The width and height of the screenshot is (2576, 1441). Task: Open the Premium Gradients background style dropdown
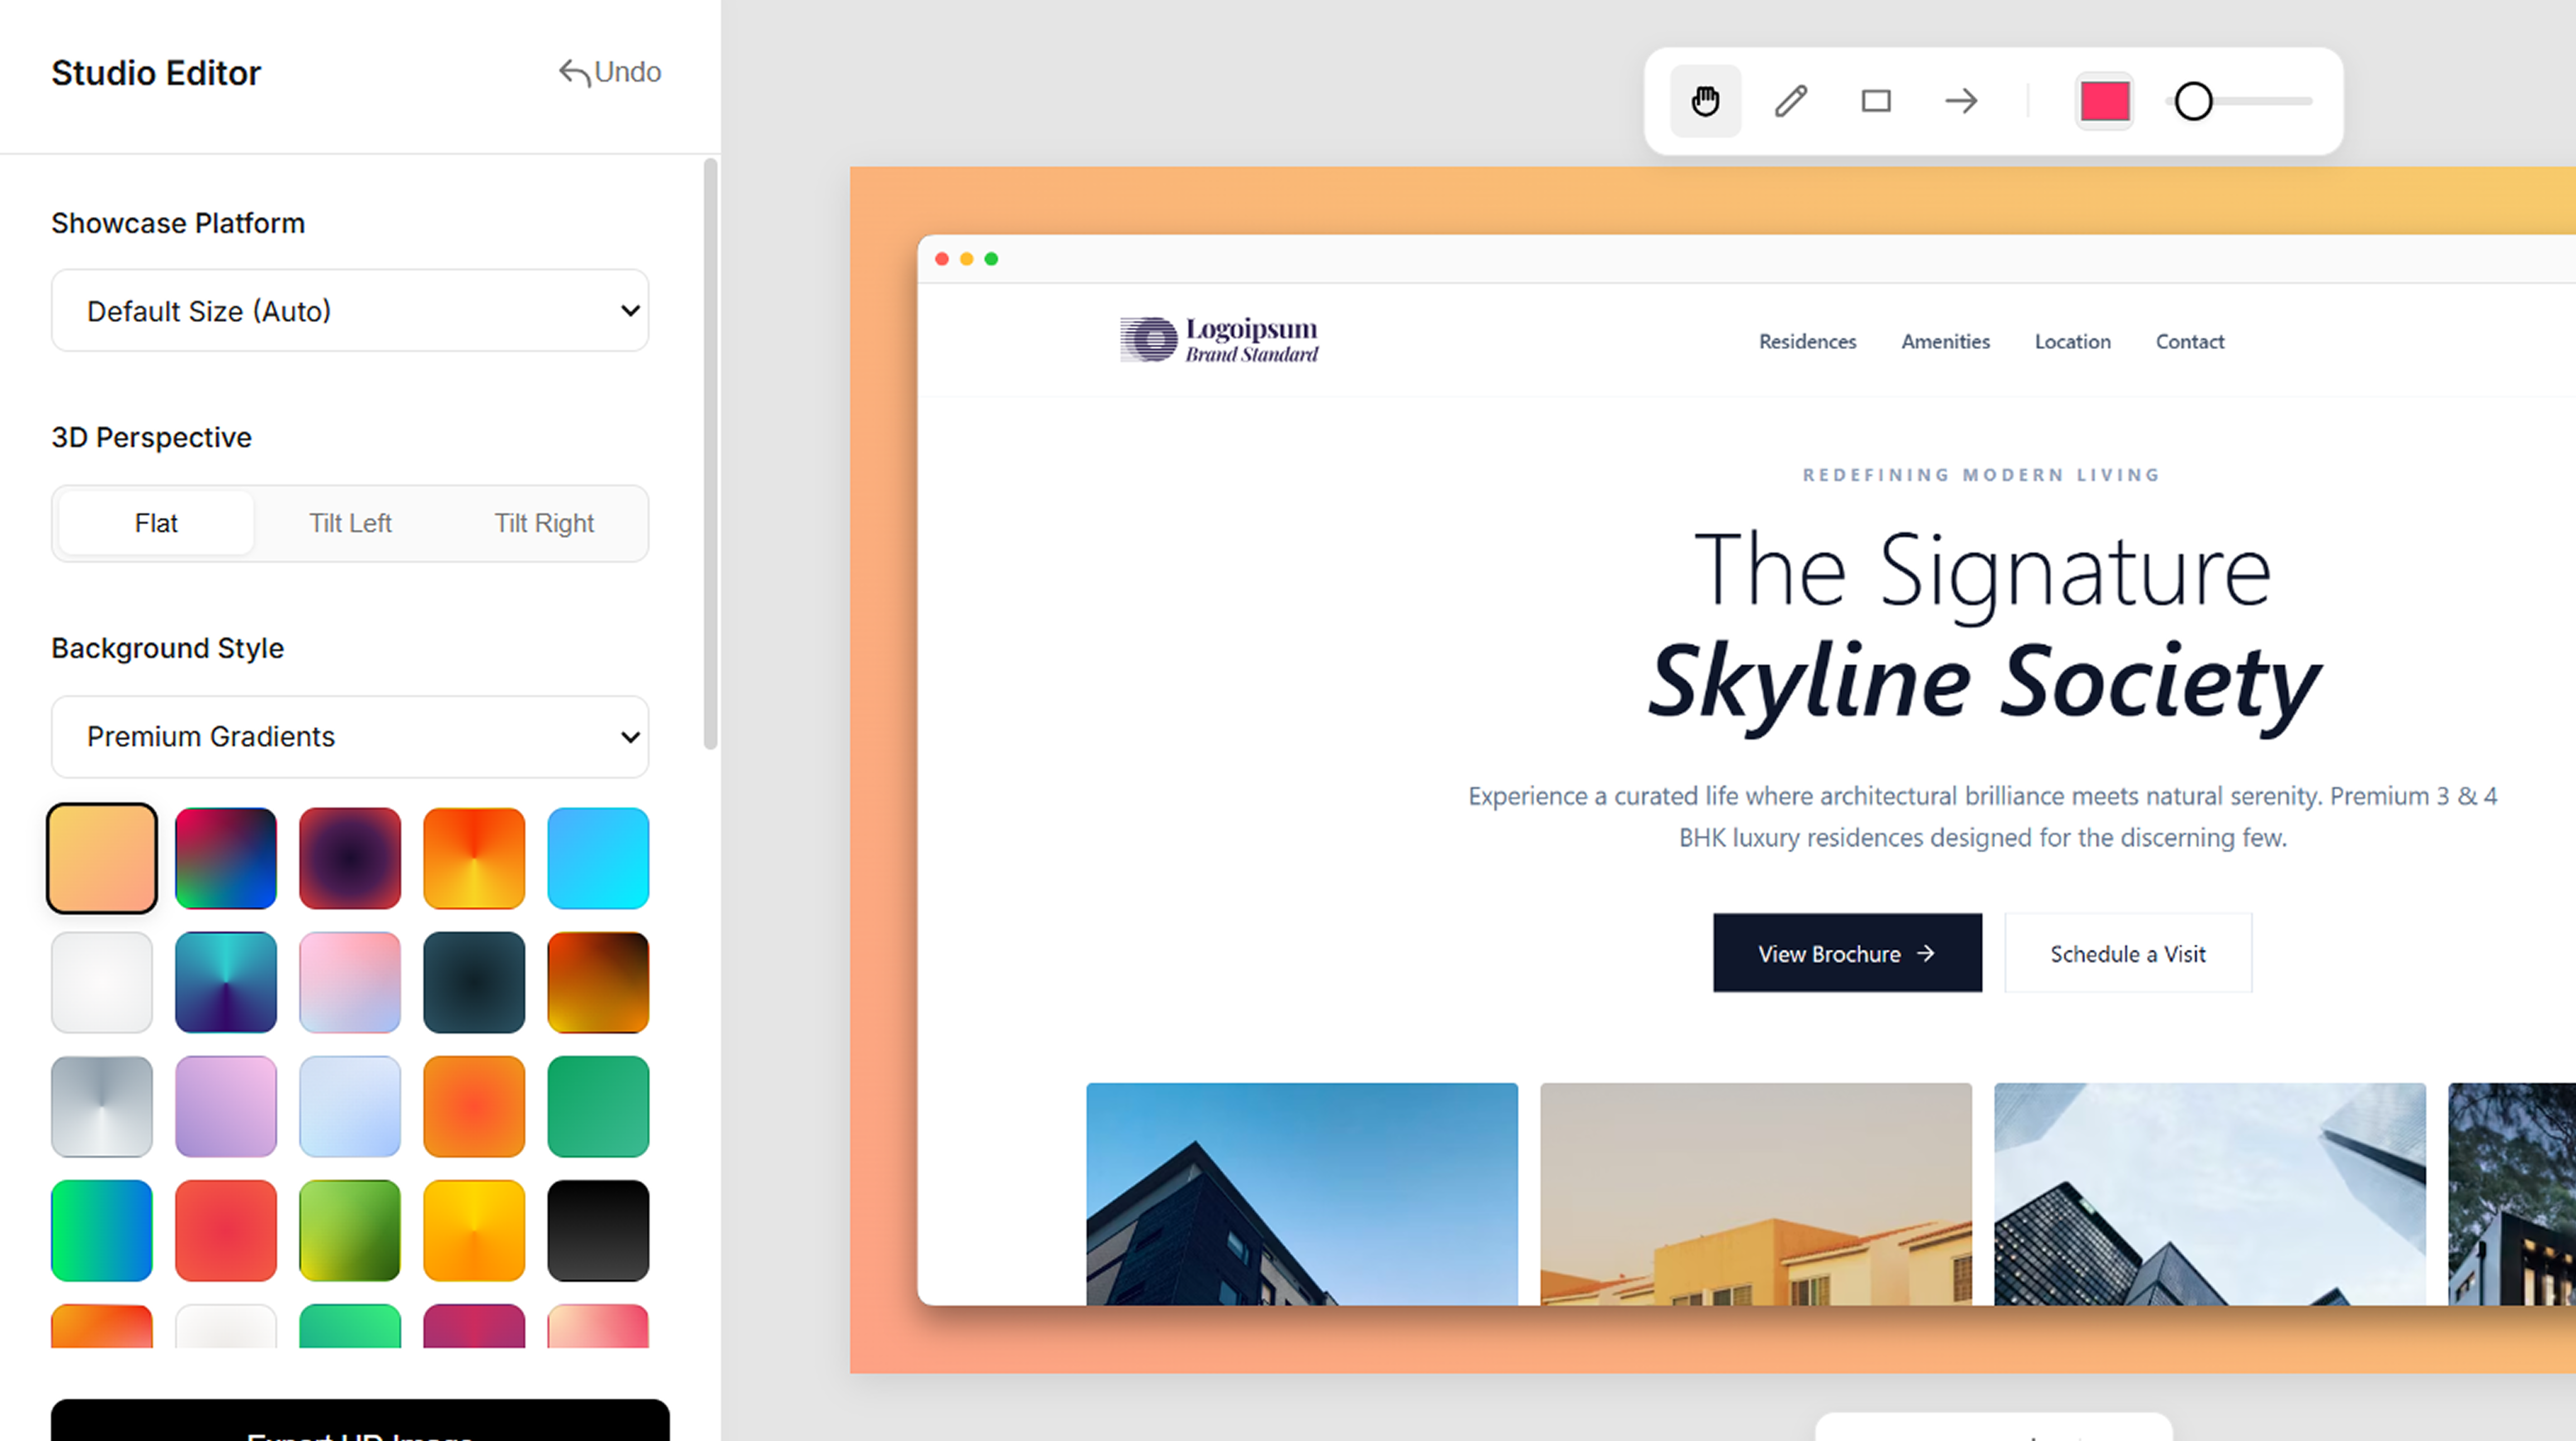[x=349, y=737]
